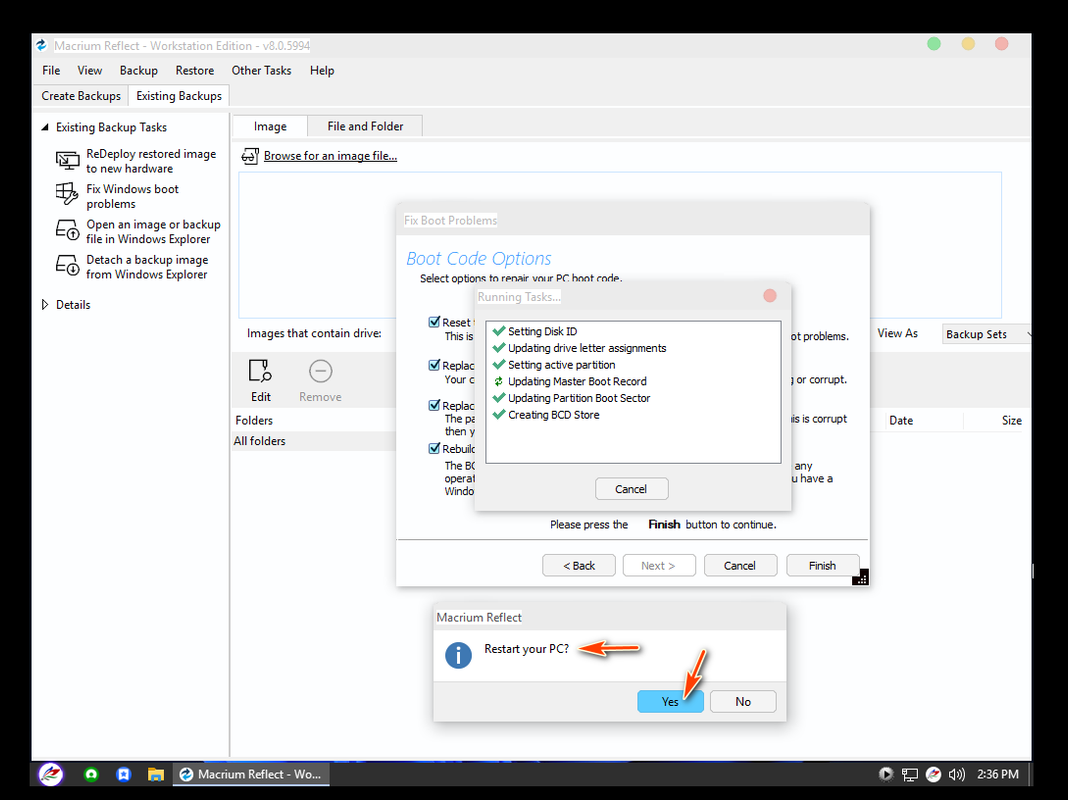The height and width of the screenshot is (800, 1068).
Task: Click the Fix Windows boot problems icon
Action: pos(67,194)
